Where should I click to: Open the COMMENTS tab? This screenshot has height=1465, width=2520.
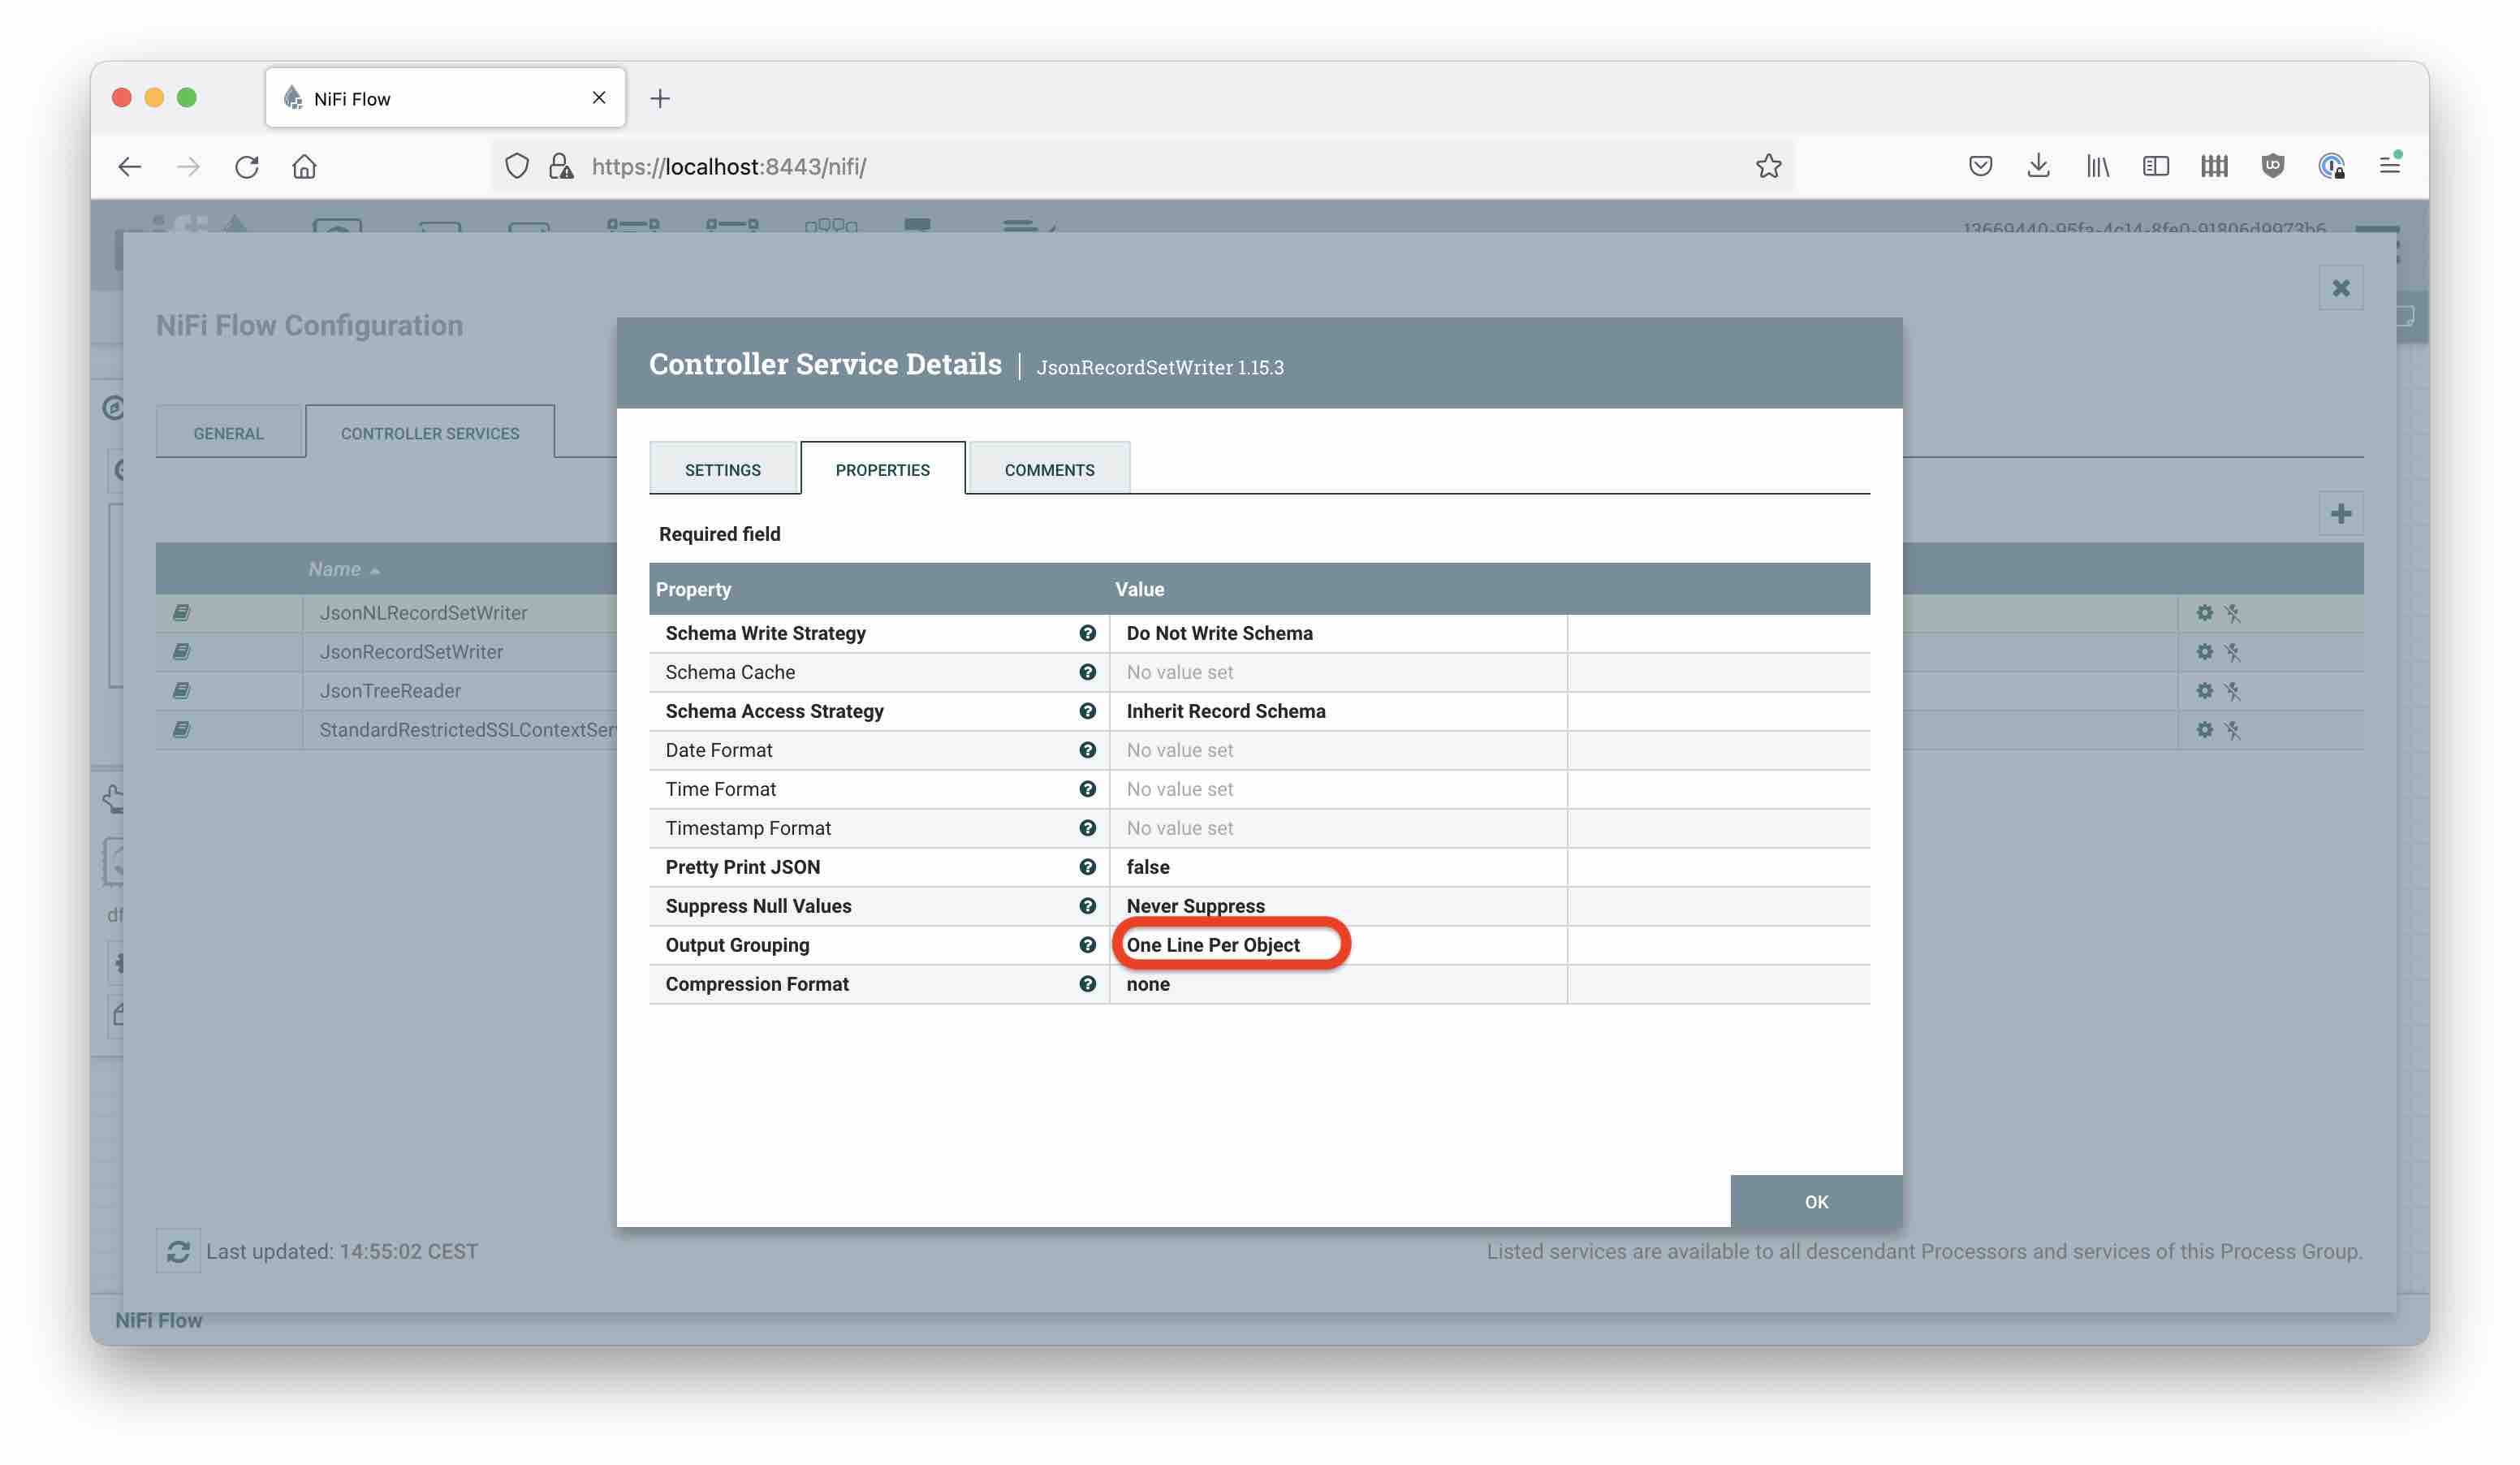pos(1049,470)
